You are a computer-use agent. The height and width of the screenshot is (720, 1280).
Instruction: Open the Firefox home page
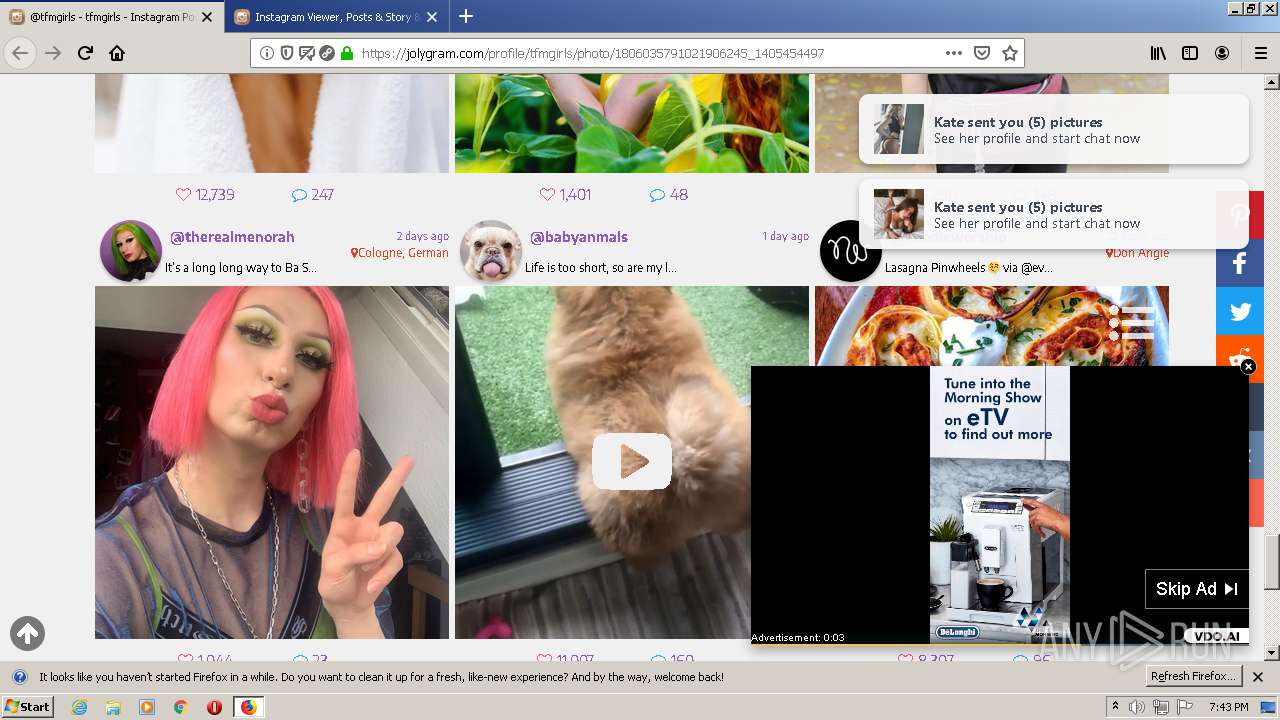coord(117,53)
